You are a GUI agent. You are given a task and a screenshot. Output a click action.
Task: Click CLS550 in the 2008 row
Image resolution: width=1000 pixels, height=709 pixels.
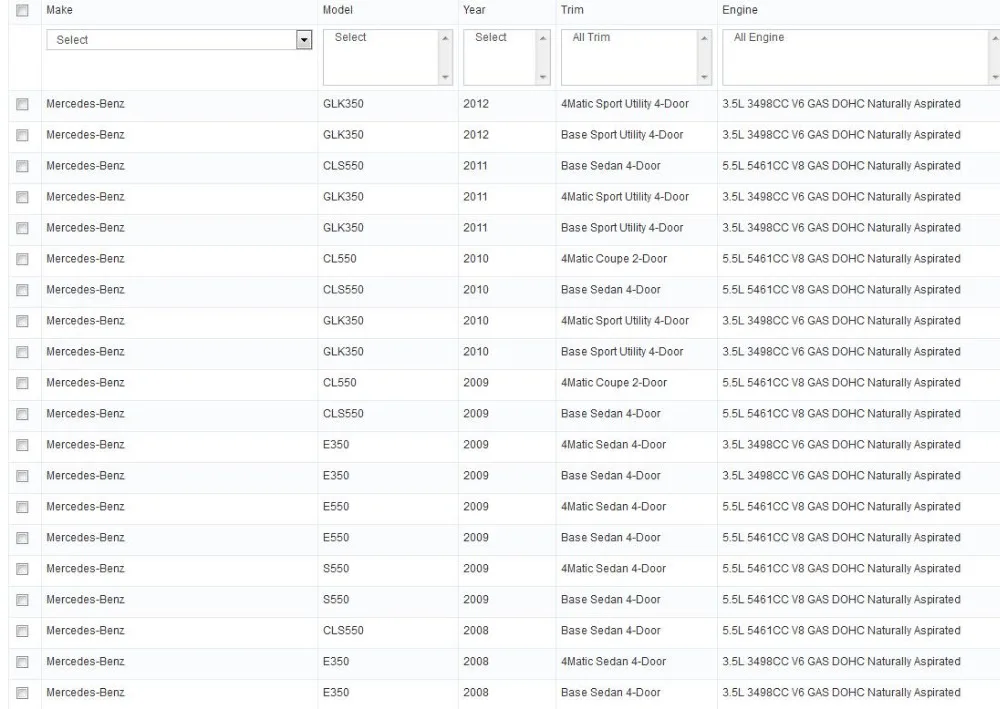343,631
